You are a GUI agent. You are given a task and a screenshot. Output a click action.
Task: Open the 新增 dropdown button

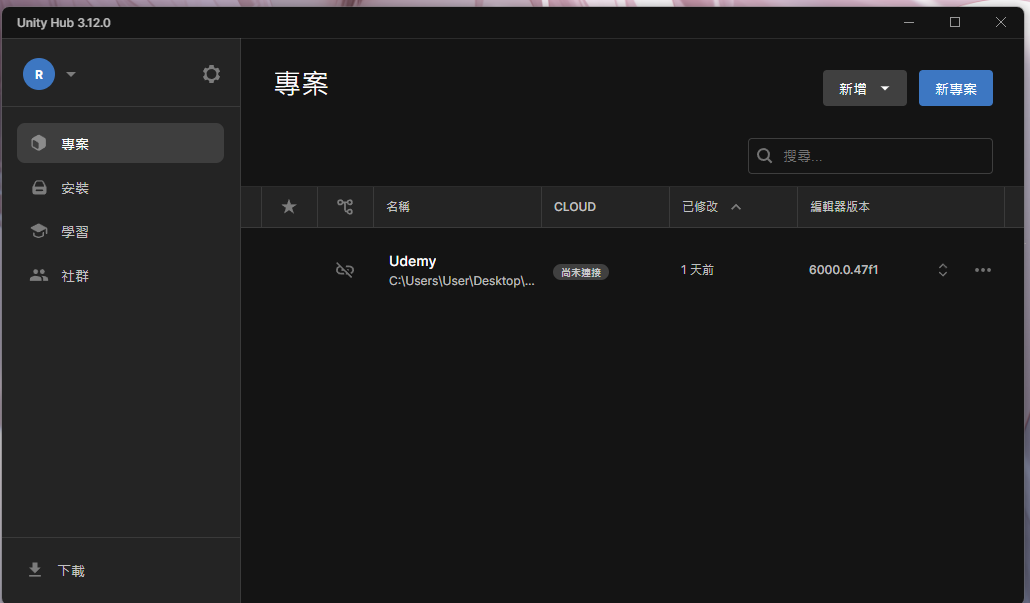click(x=864, y=88)
